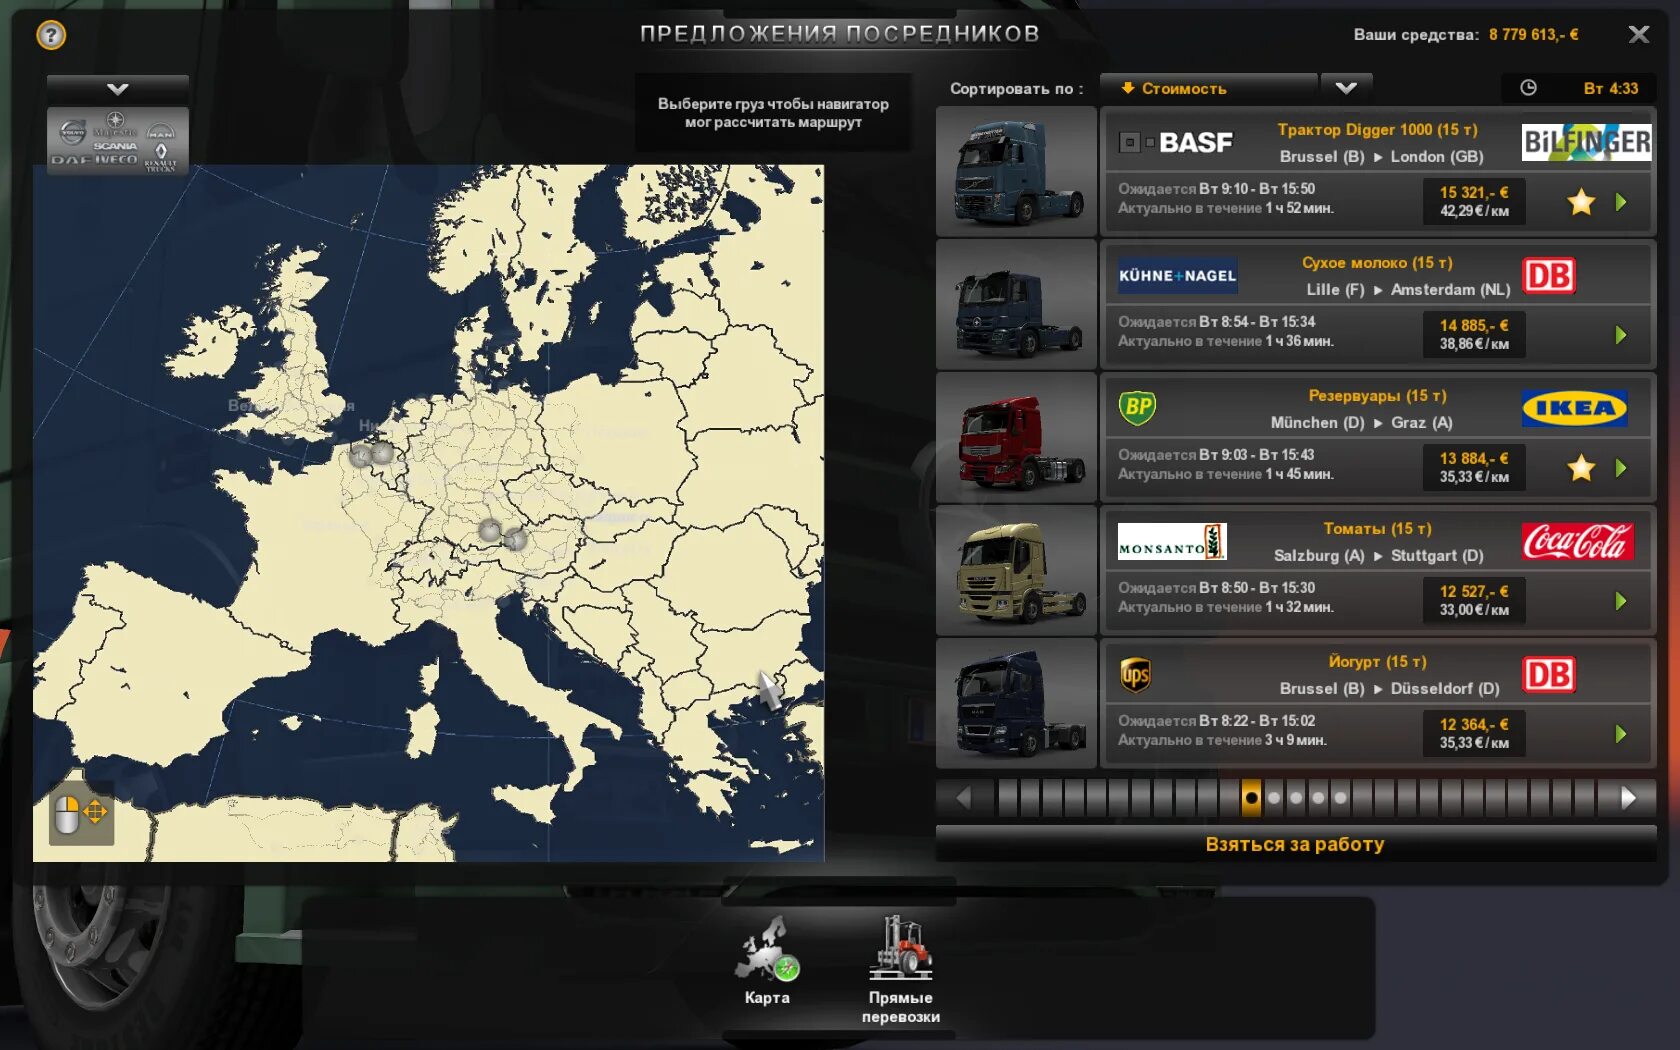
Task: Open the Карта map tab
Action: click(767, 960)
